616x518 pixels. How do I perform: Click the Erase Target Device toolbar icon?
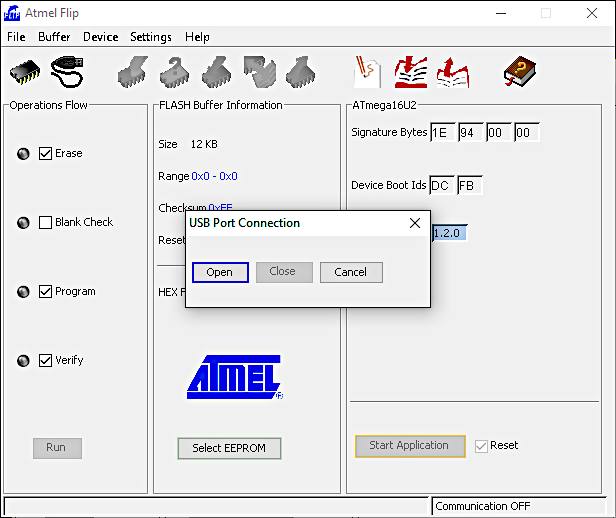coord(133,71)
